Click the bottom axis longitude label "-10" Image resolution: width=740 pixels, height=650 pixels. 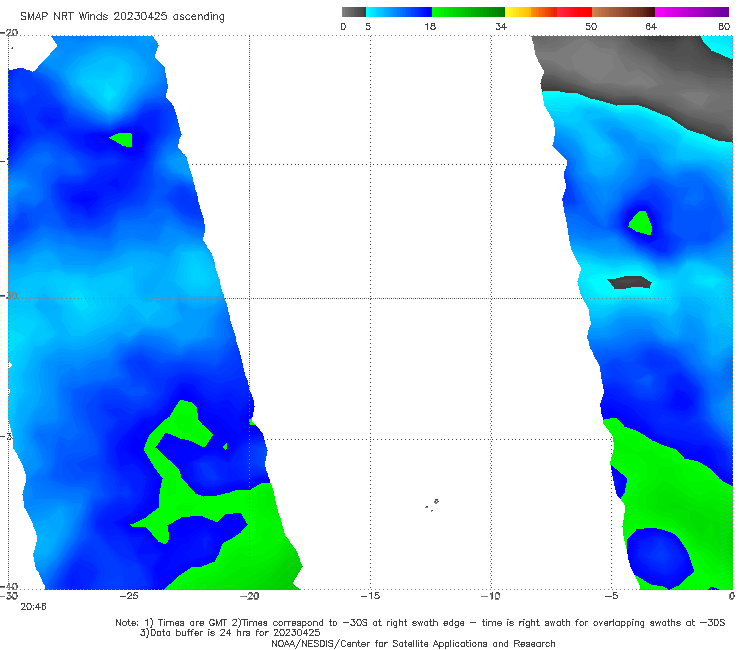pyautogui.click(x=491, y=596)
